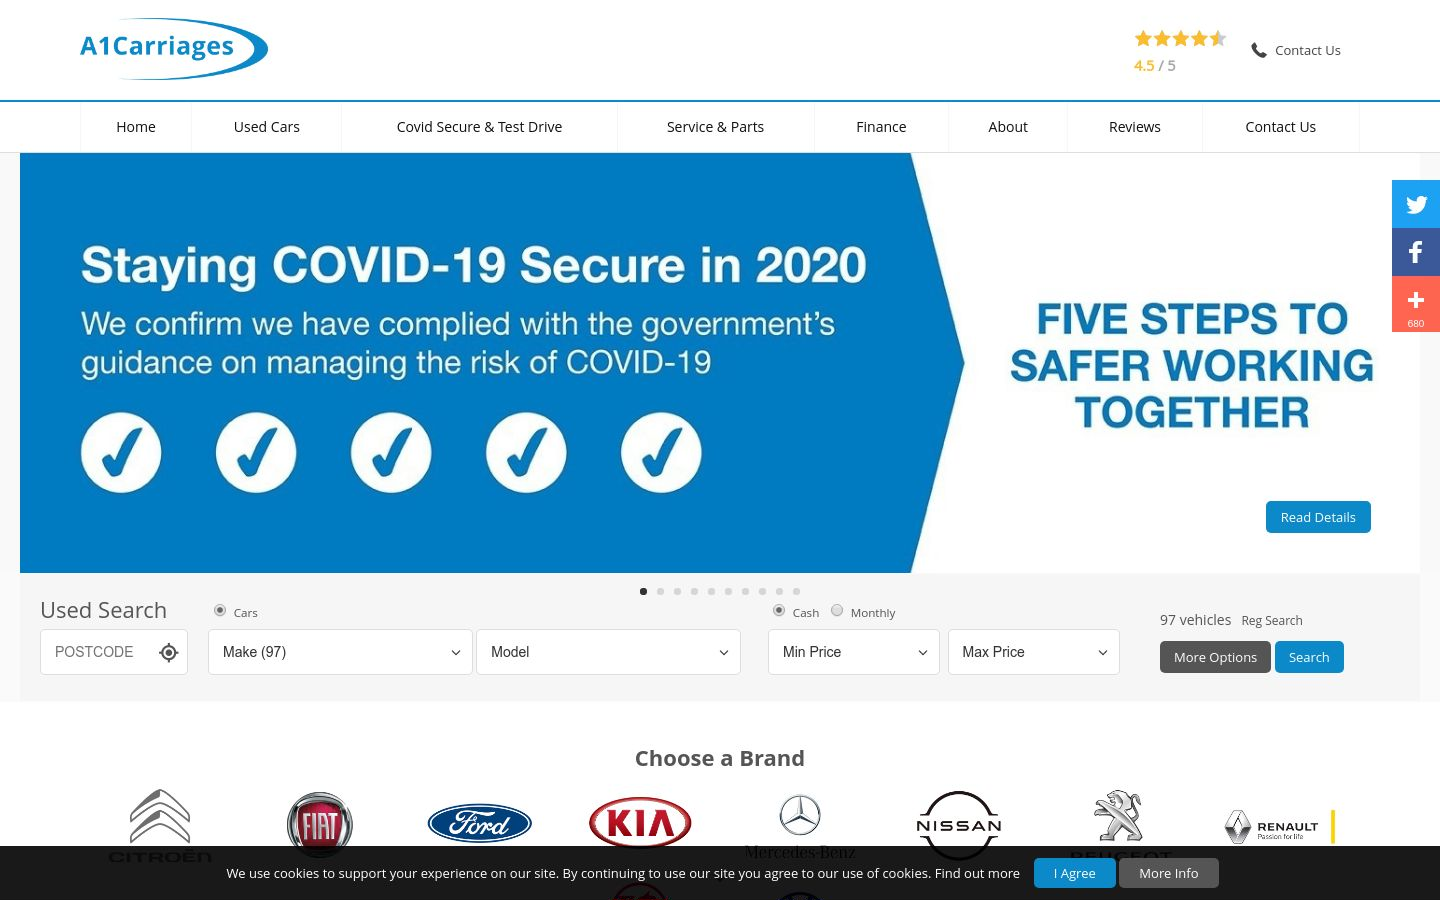Open more share options plus icon
This screenshot has height=900, width=1440.
click(1416, 304)
